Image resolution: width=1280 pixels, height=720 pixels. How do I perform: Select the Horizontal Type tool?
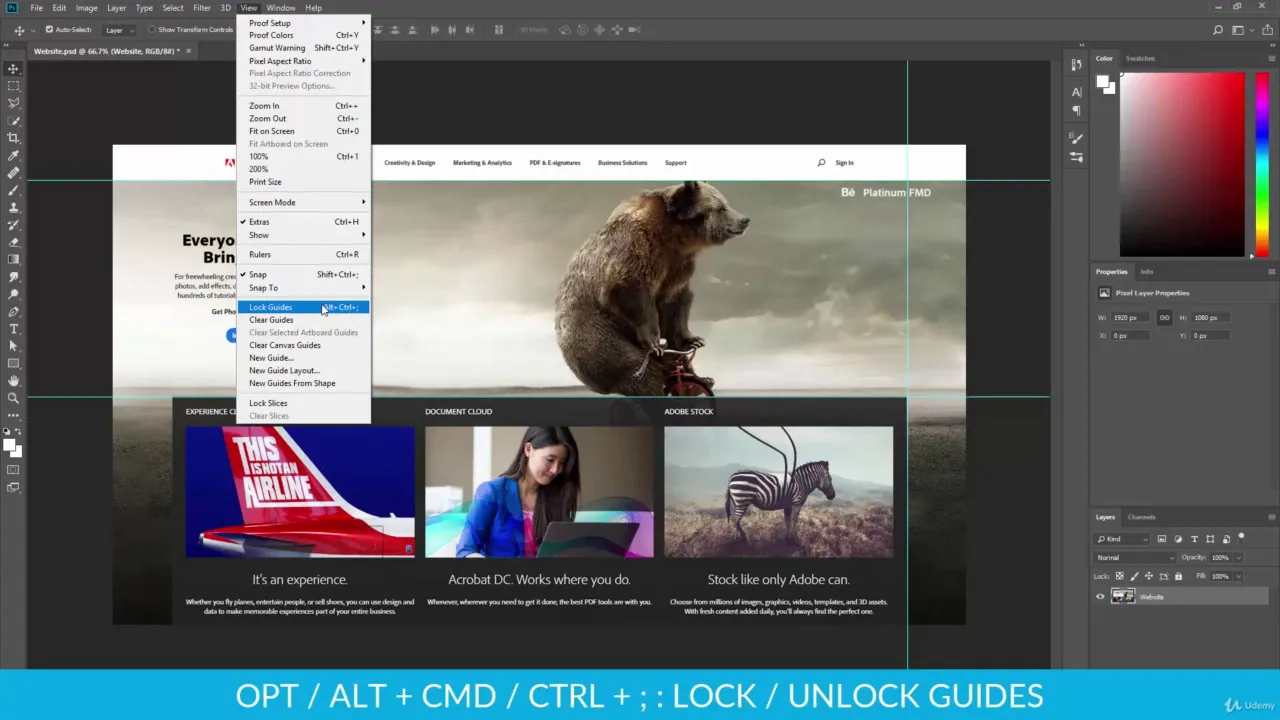tap(14, 328)
